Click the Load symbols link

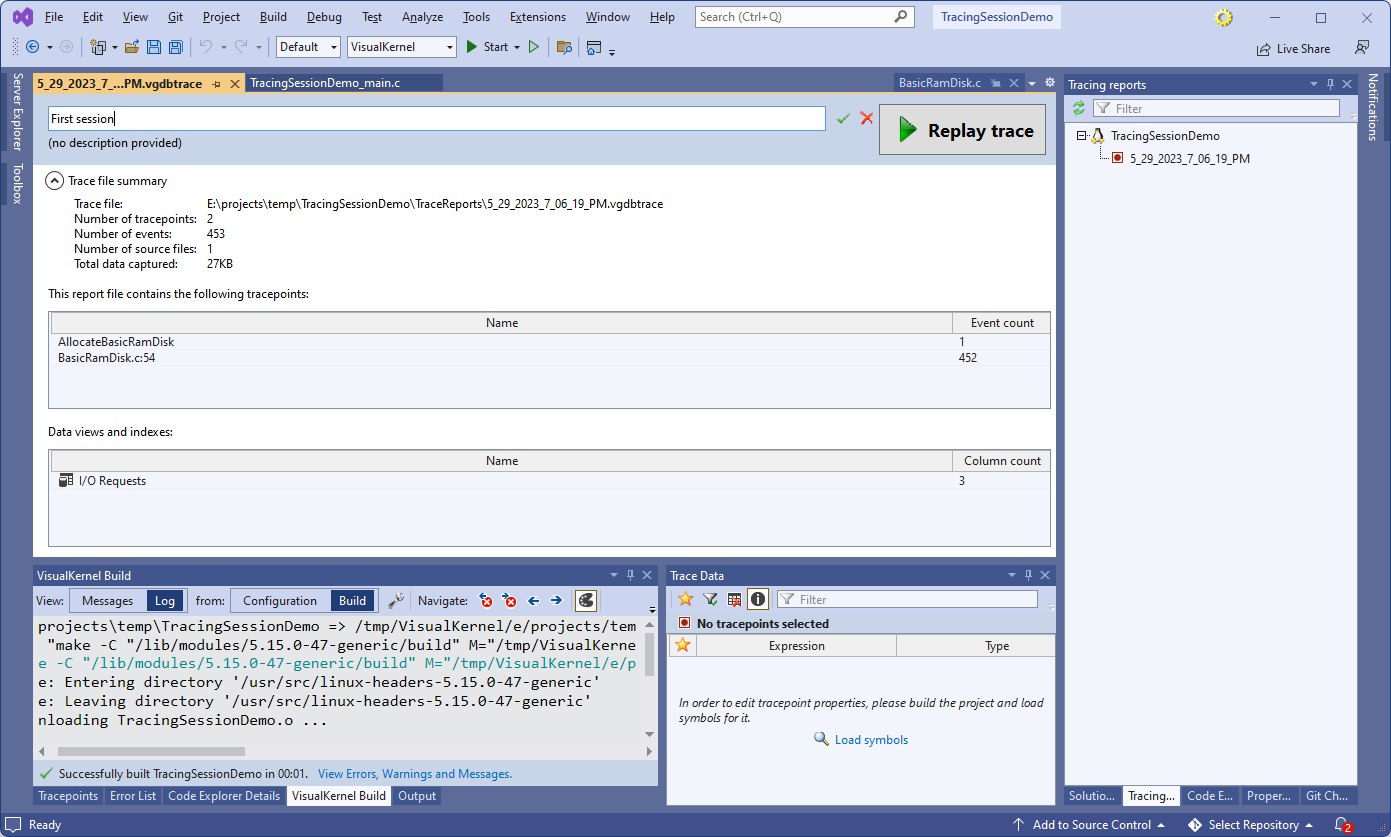(x=871, y=740)
